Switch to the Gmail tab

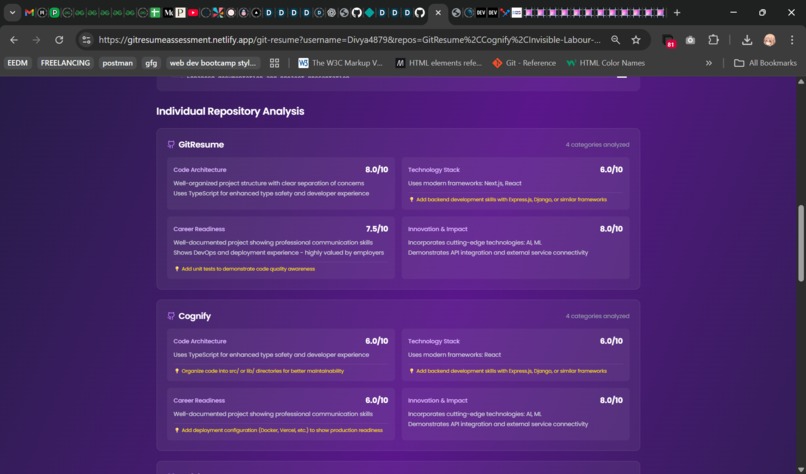click(29, 13)
